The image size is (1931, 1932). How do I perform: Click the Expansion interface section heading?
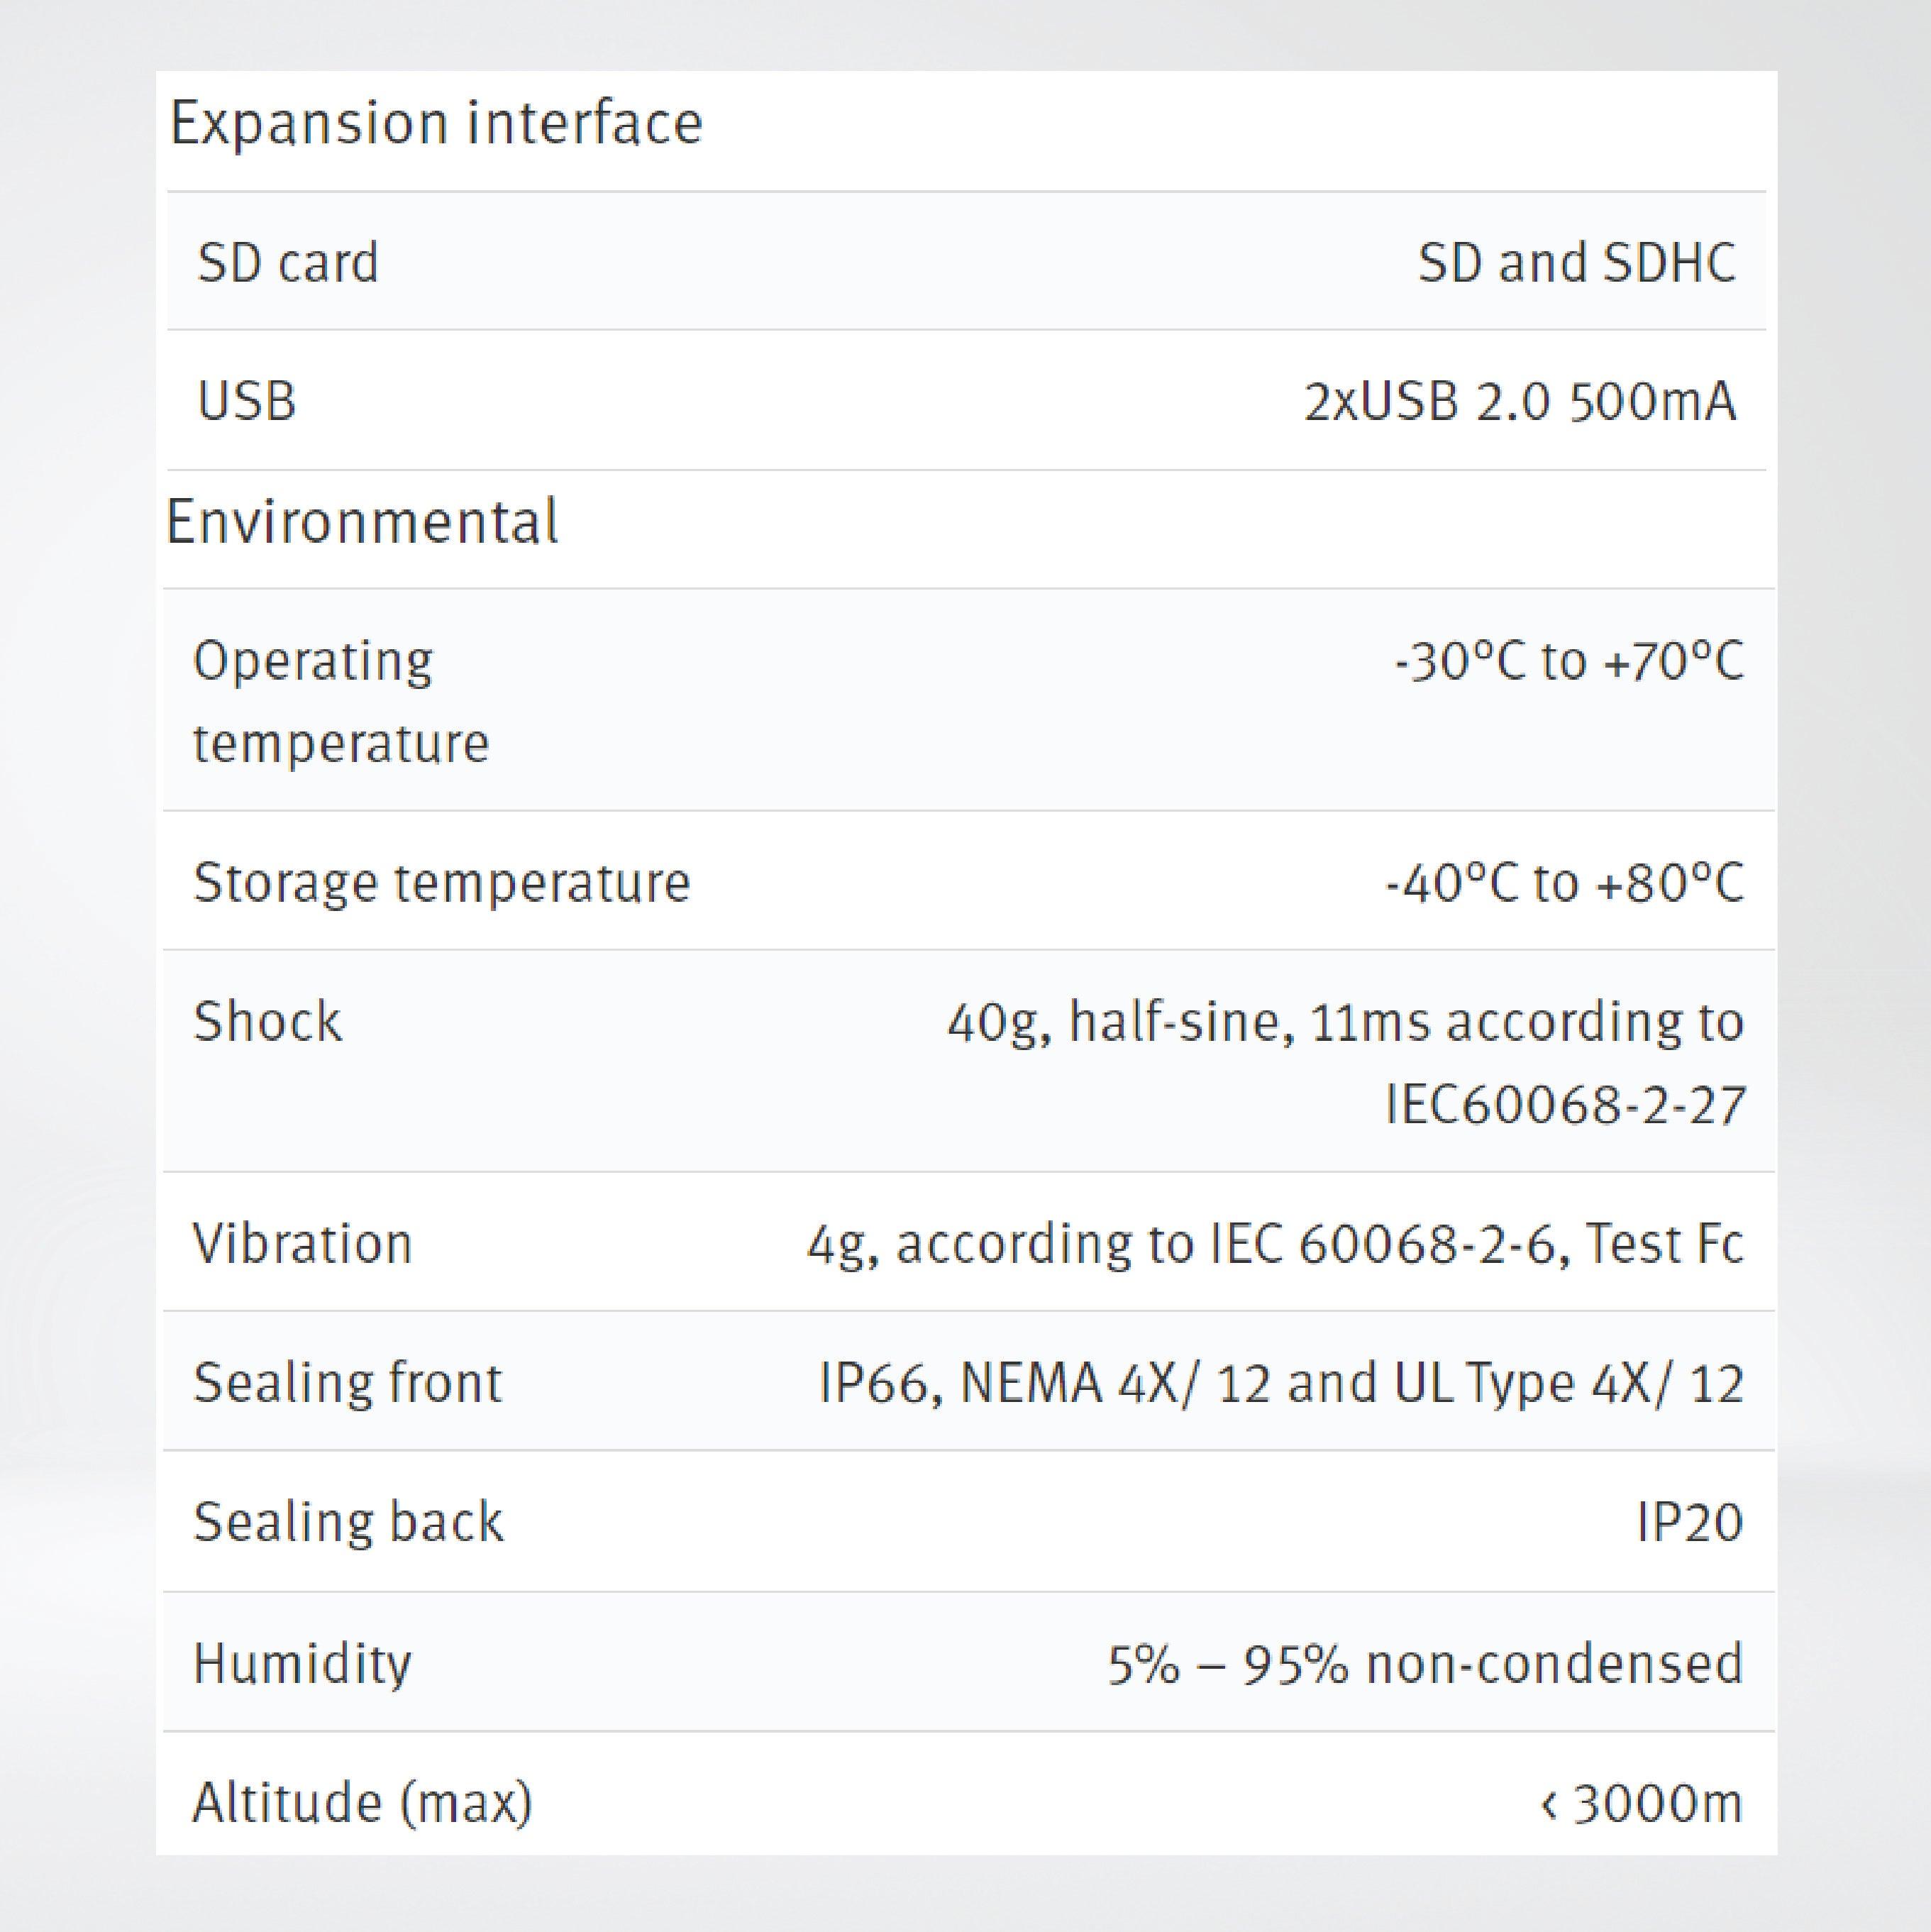436,124
